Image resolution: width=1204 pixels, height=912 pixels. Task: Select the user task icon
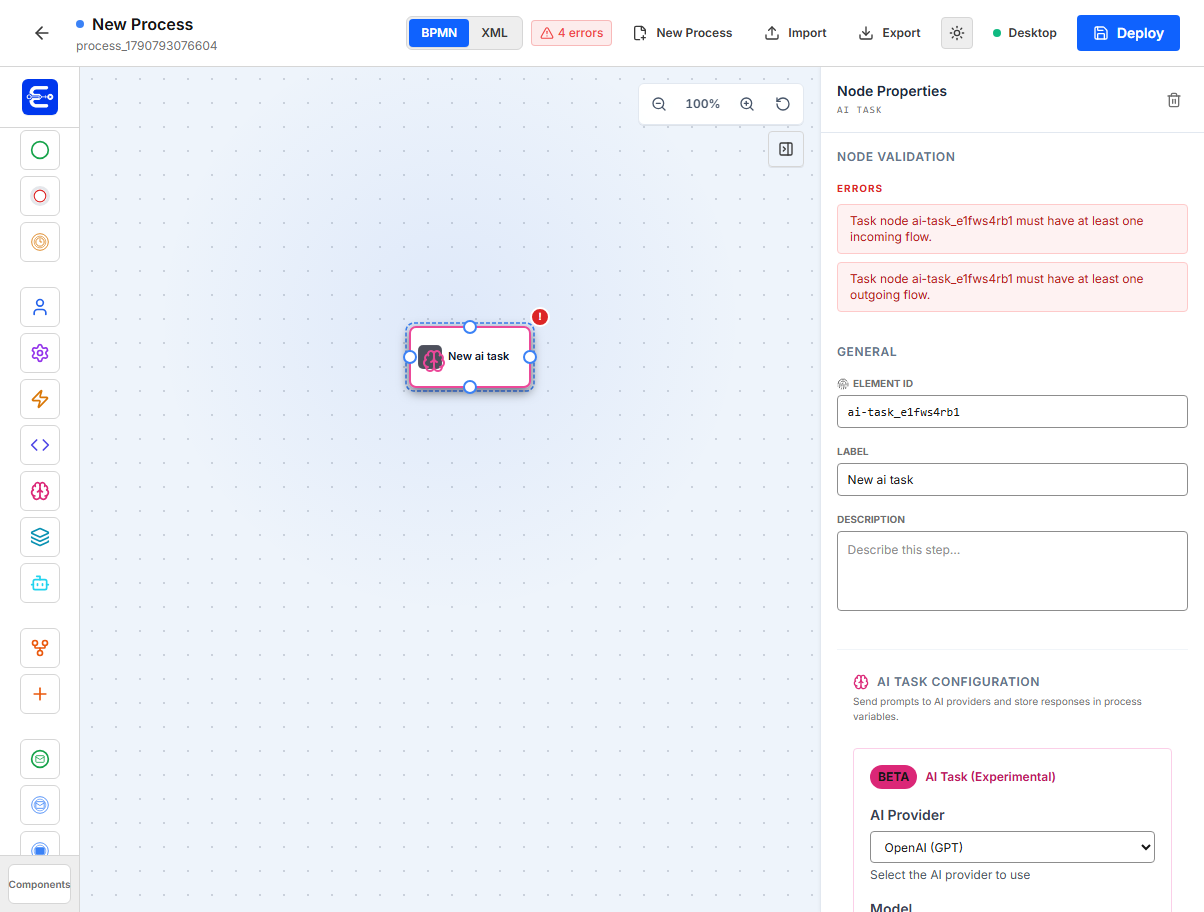[40, 307]
